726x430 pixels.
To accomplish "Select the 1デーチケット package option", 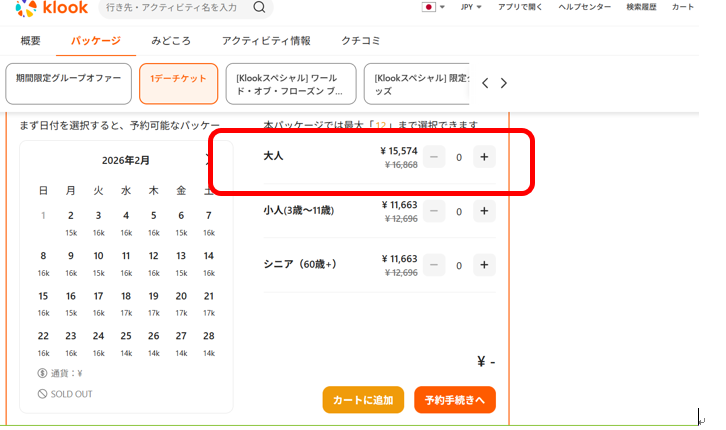I will pos(178,84).
